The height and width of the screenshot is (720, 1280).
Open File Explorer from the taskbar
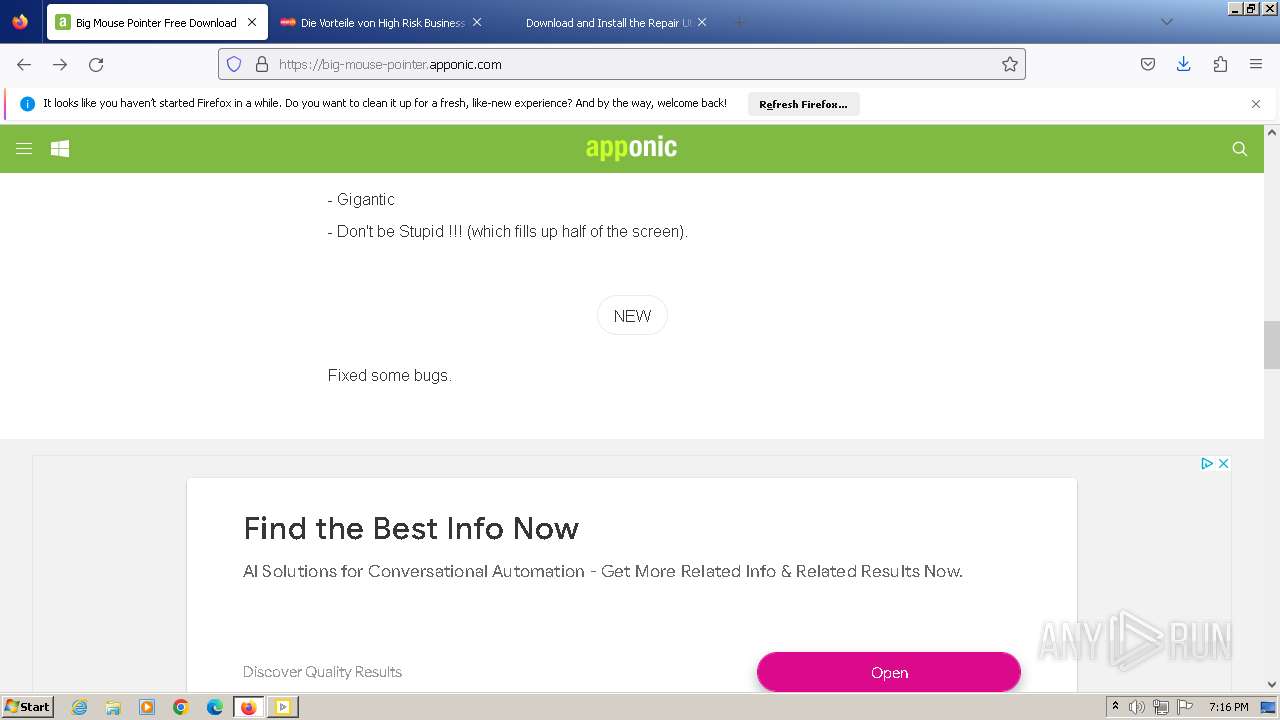(x=113, y=707)
